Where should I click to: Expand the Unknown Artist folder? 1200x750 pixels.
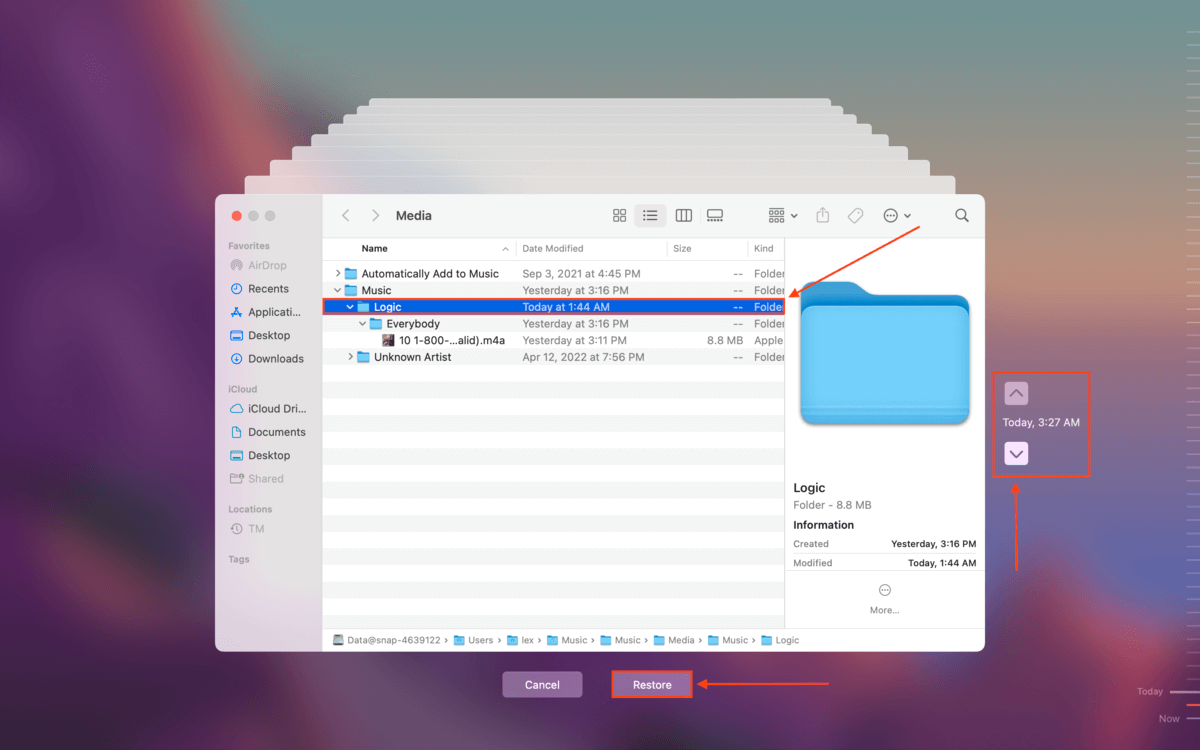tap(350, 357)
